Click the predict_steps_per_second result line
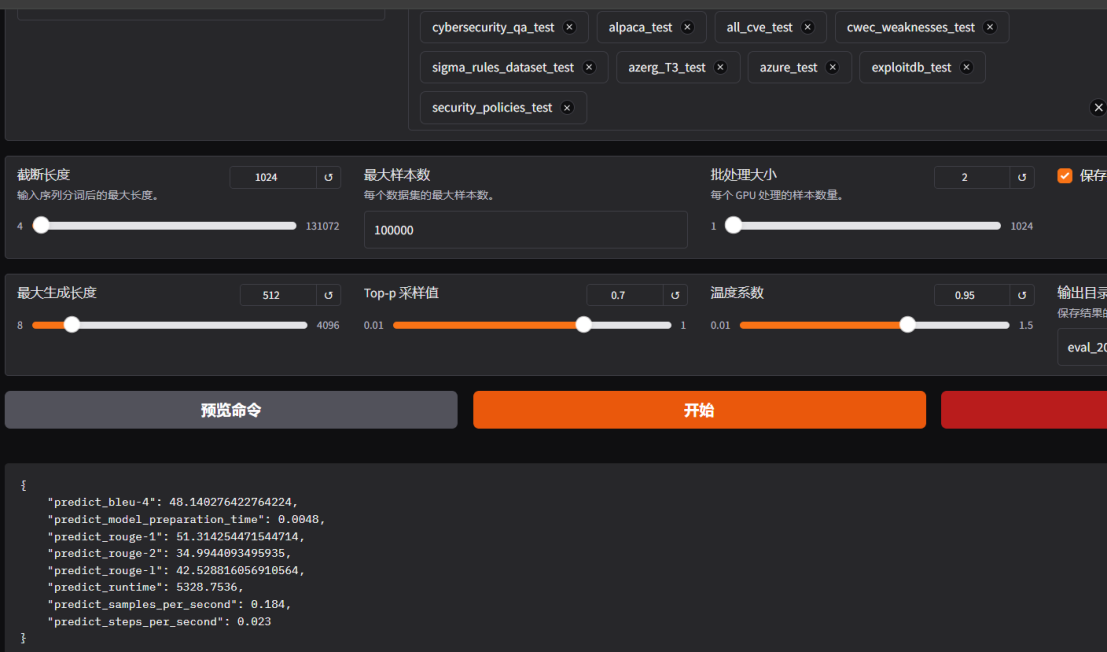This screenshot has width=1107, height=652. click(160, 622)
